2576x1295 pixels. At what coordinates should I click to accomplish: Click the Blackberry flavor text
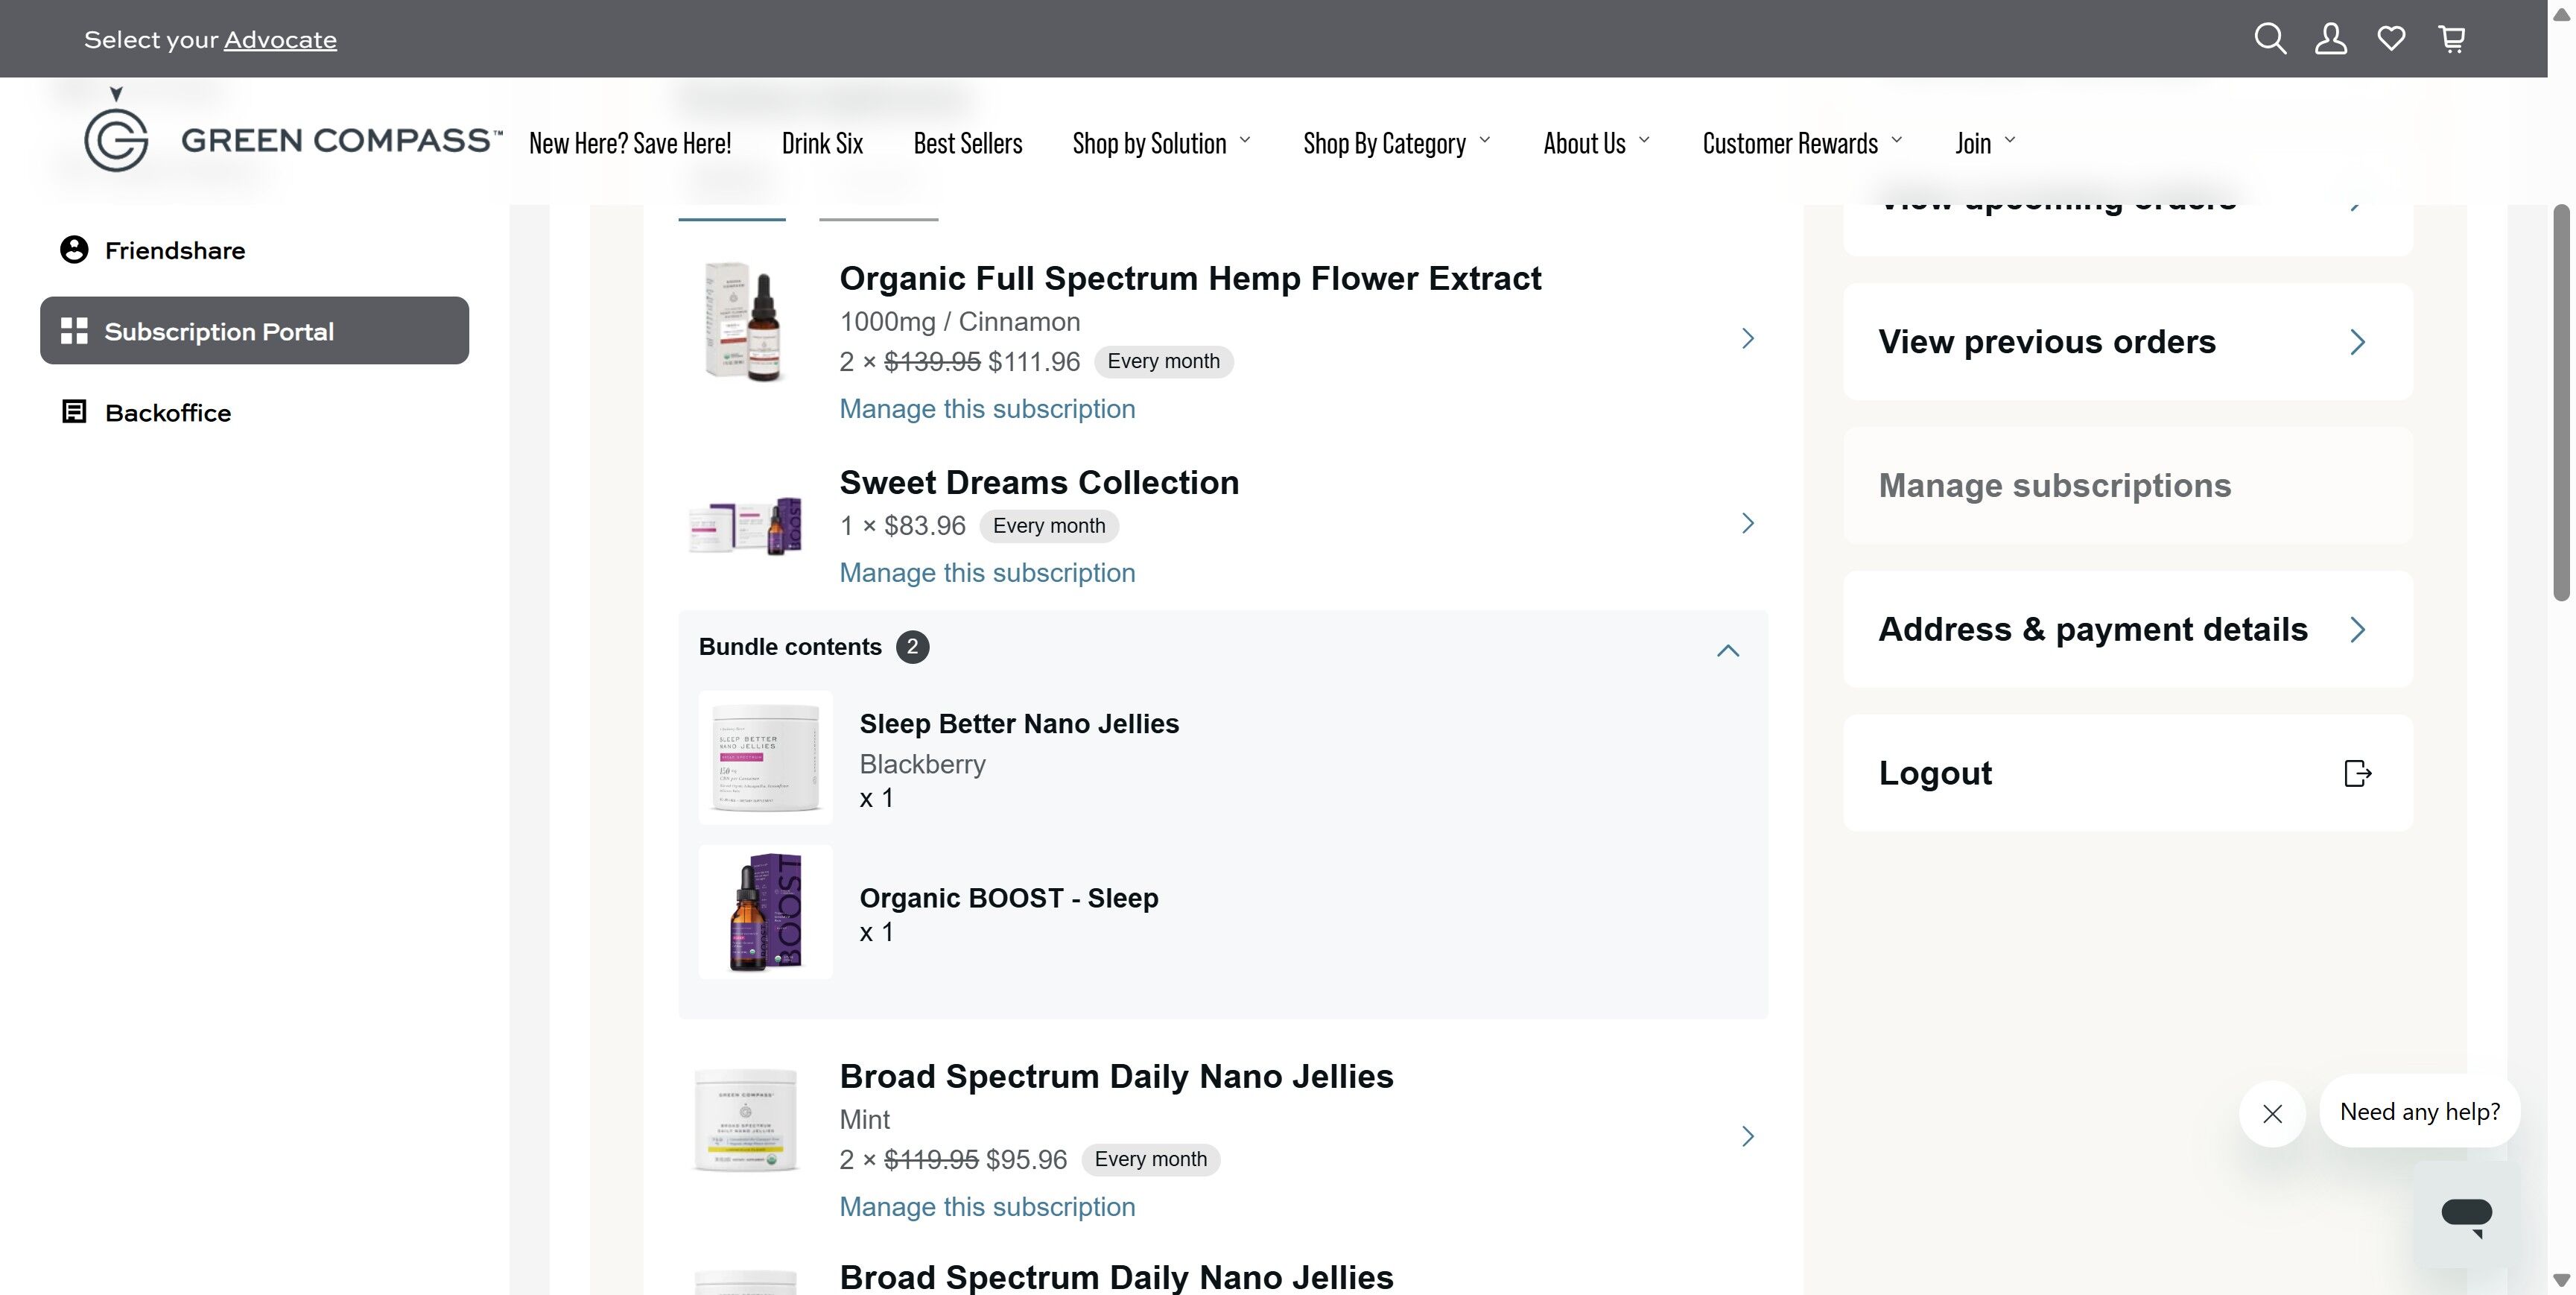tap(922, 764)
